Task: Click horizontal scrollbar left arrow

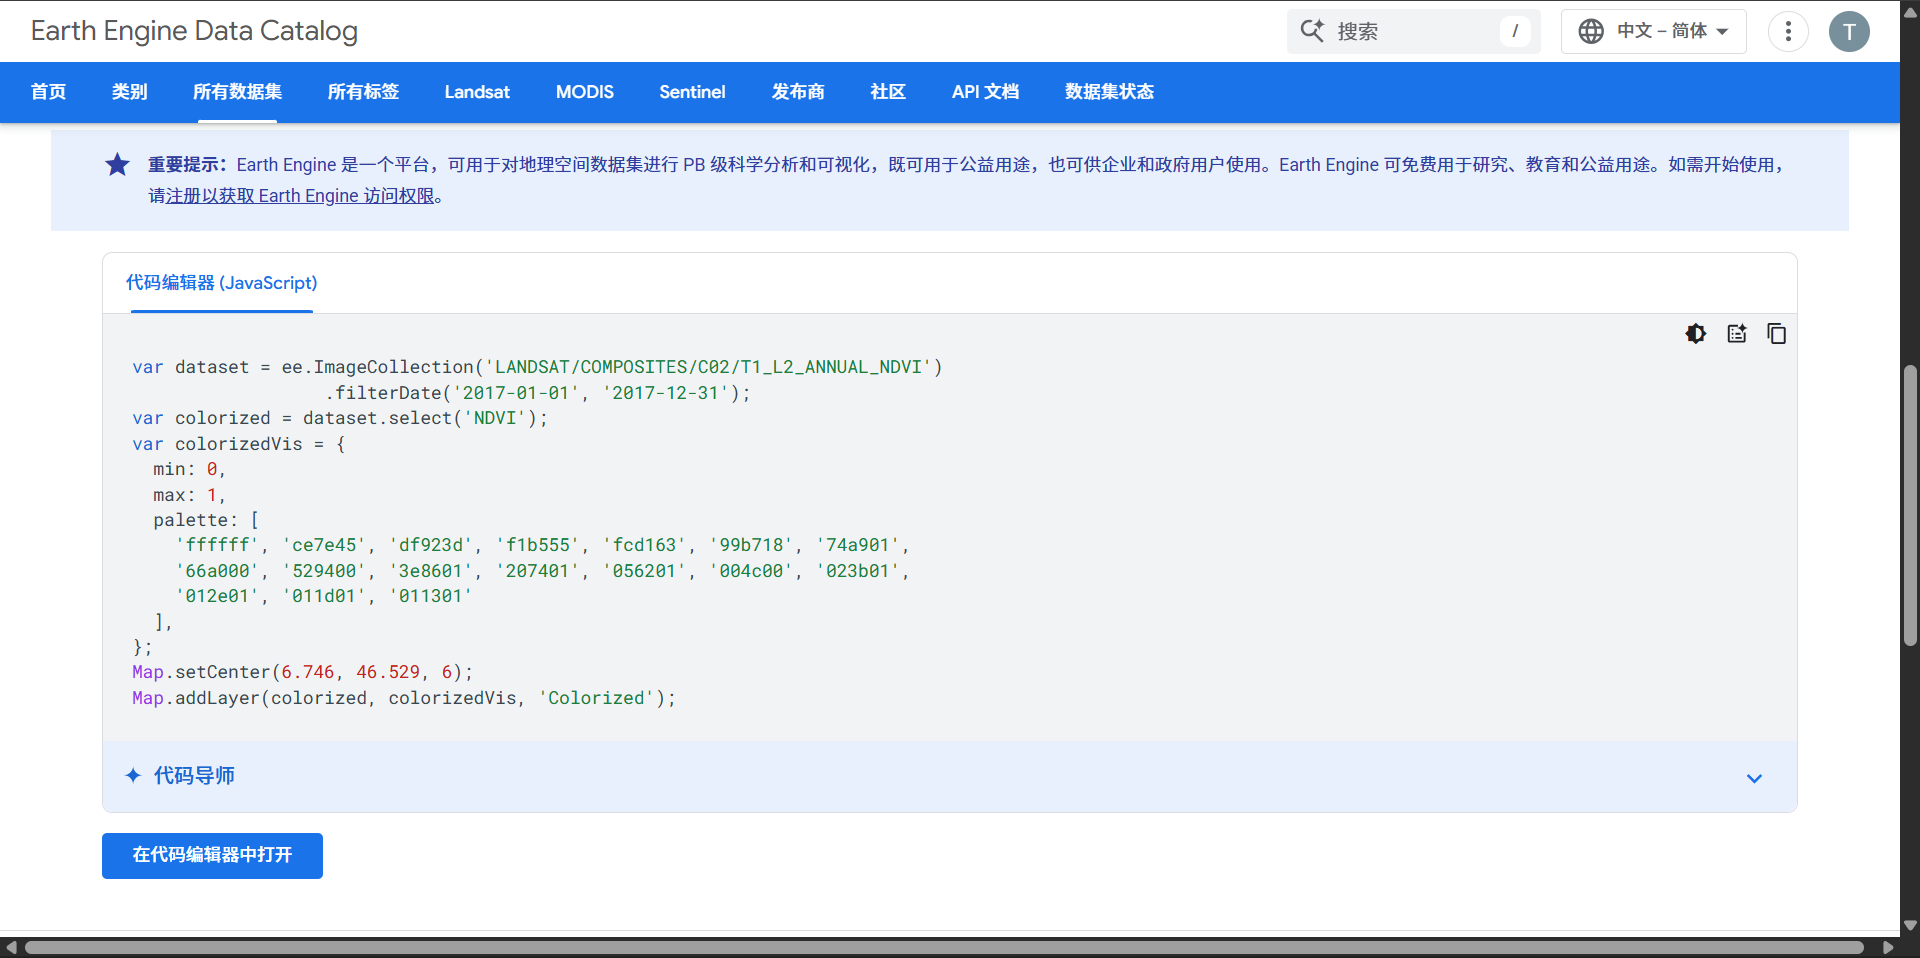Action: tap(11, 947)
